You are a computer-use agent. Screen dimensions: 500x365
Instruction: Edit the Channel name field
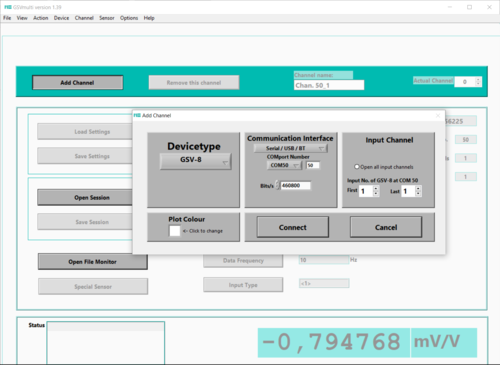point(329,85)
